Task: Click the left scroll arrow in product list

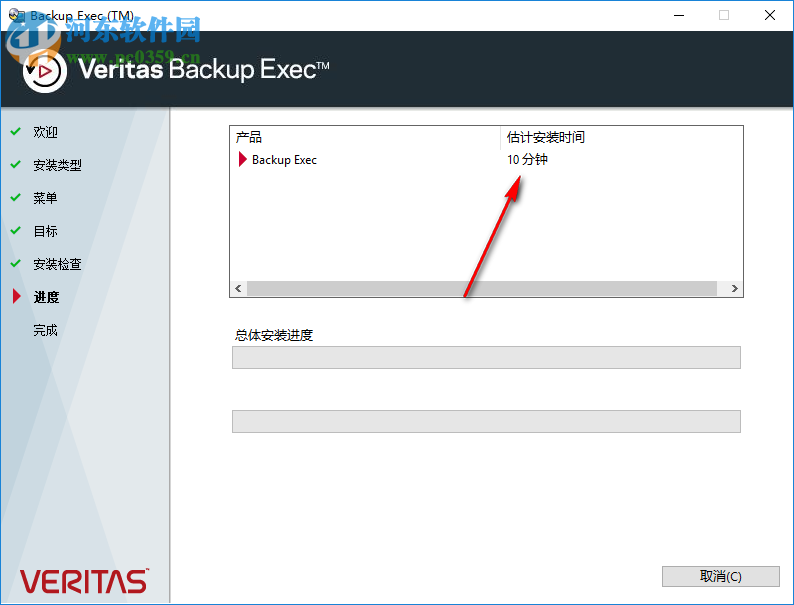Action: (x=239, y=289)
